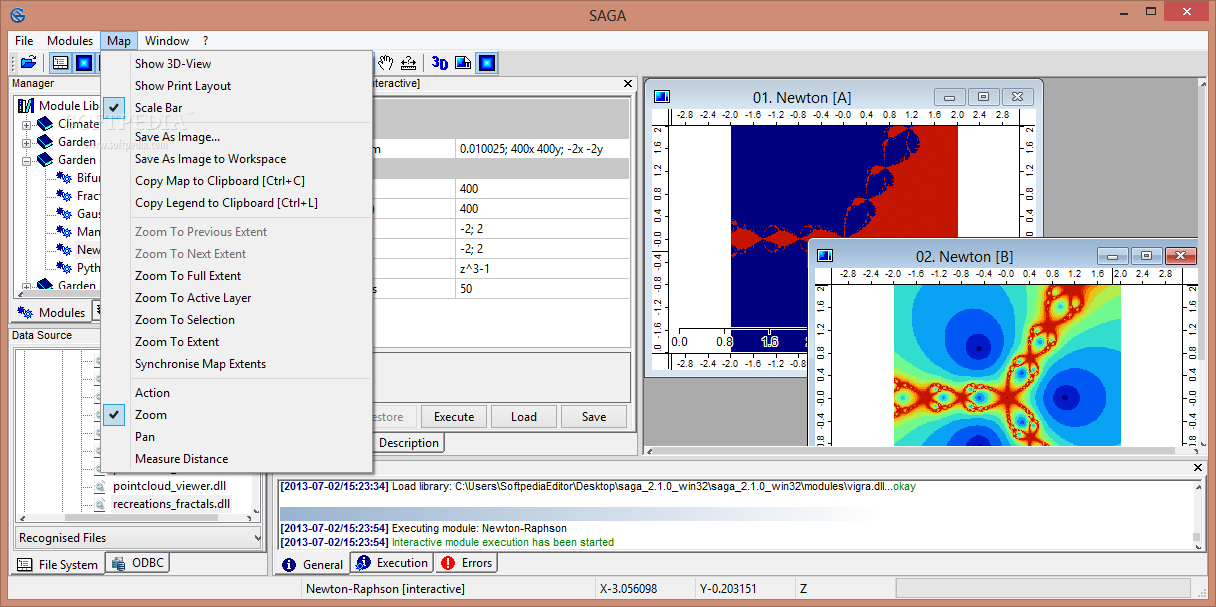Image resolution: width=1216 pixels, height=607 pixels.
Task: Close the messages panel with its X
Action: (1199, 468)
